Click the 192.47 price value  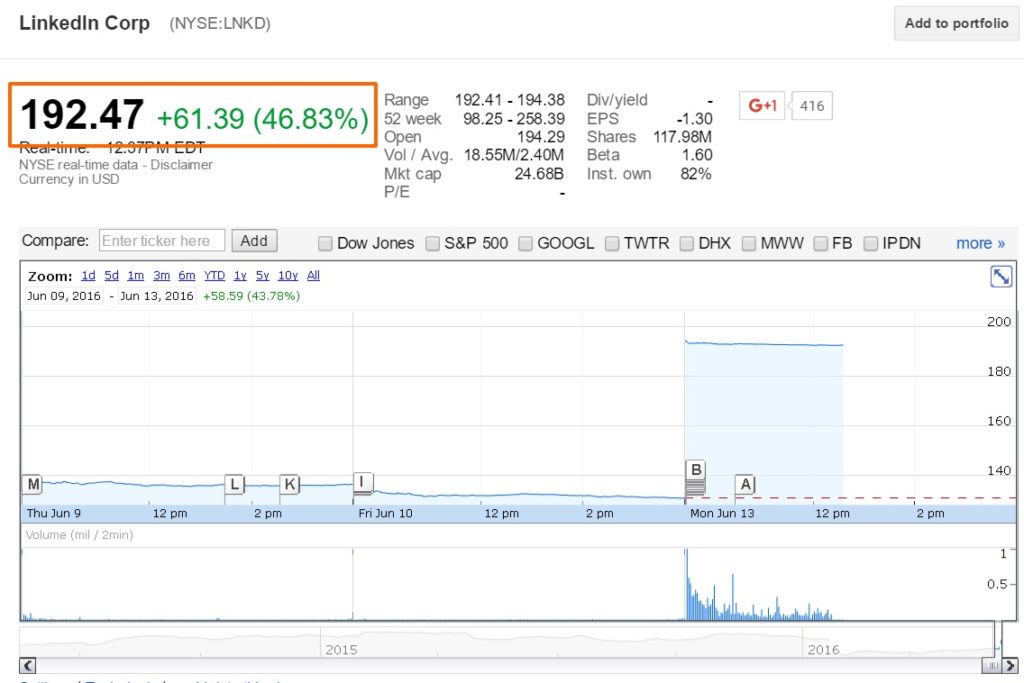click(x=82, y=114)
